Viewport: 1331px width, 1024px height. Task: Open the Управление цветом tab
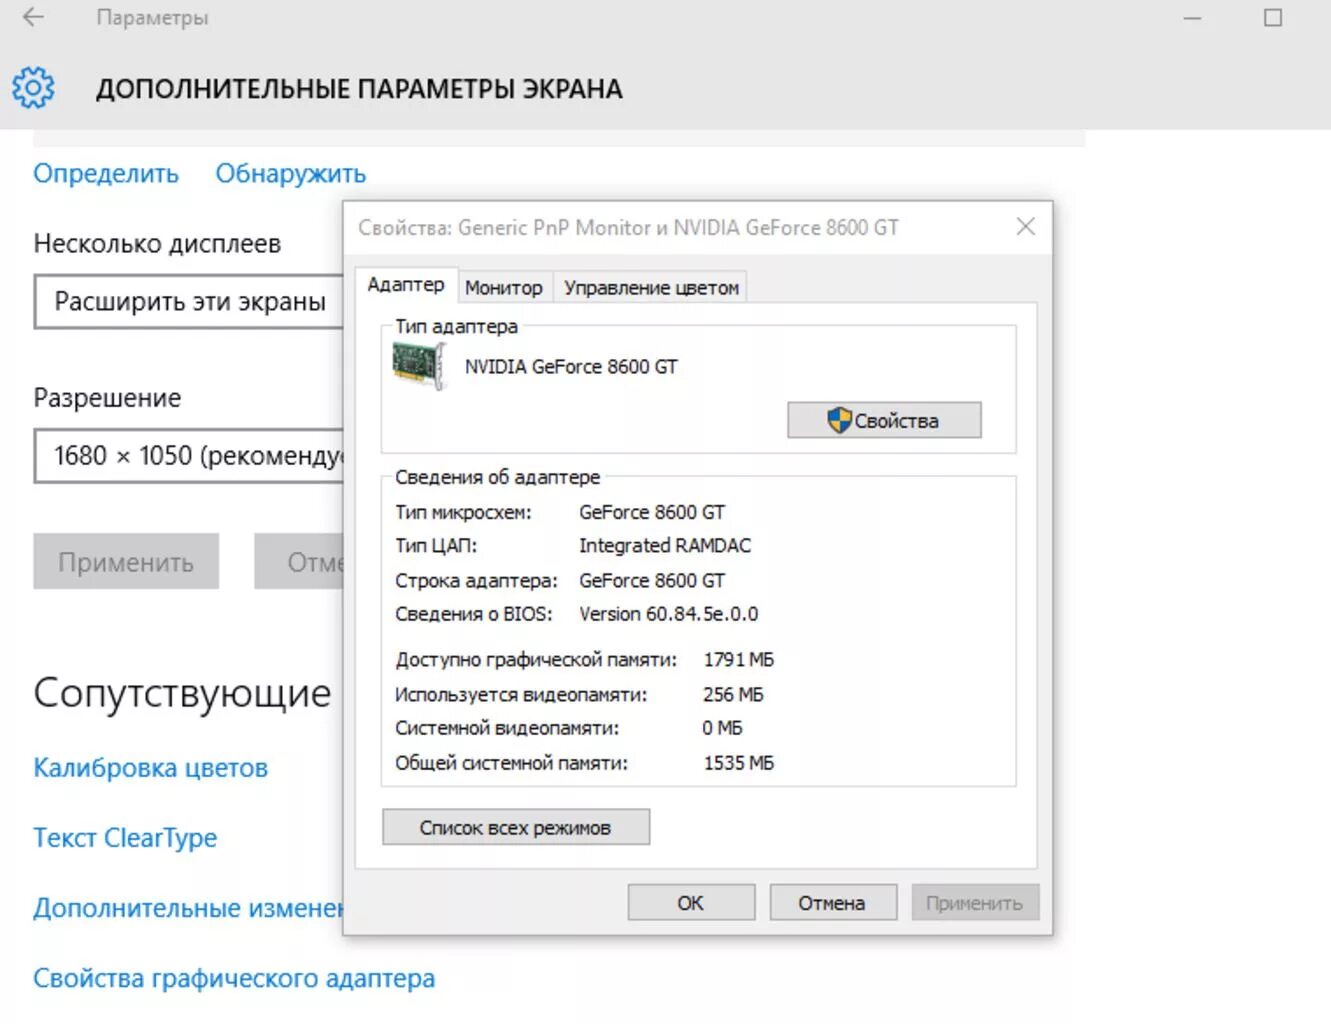click(x=651, y=288)
